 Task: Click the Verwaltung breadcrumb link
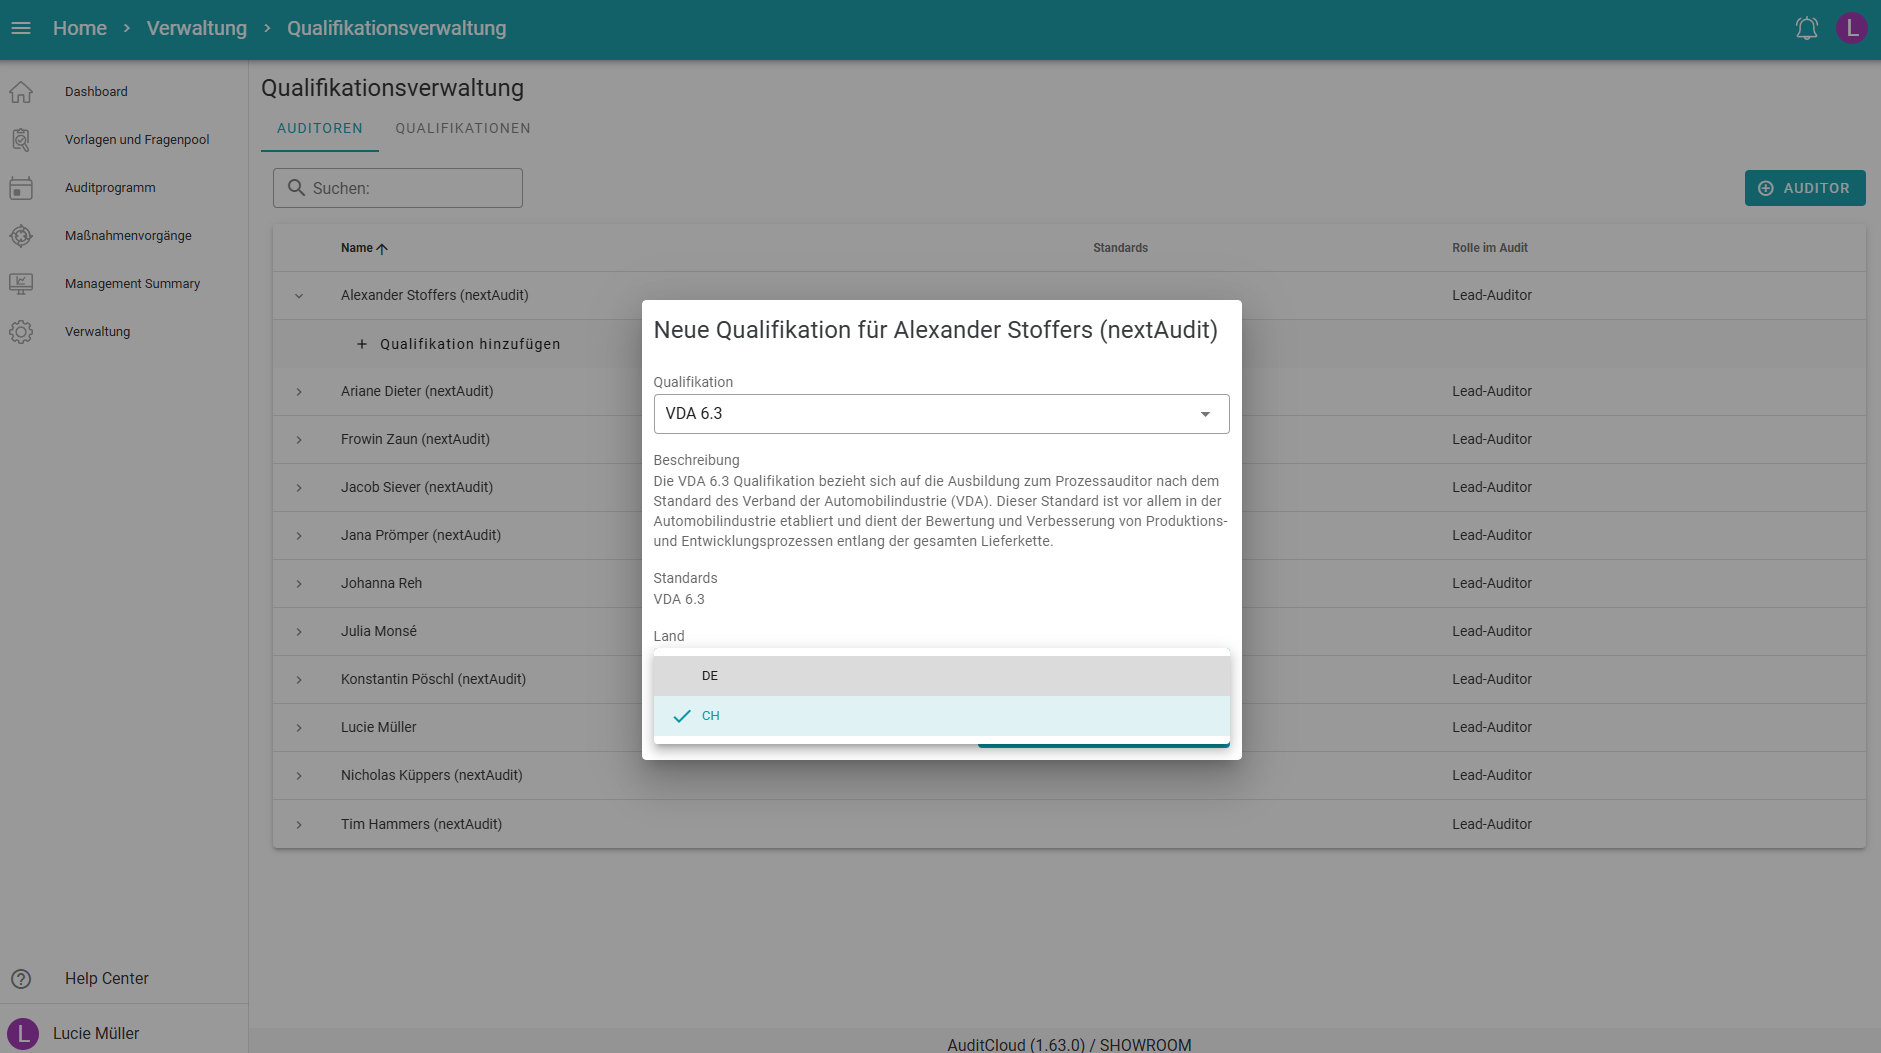pos(196,28)
